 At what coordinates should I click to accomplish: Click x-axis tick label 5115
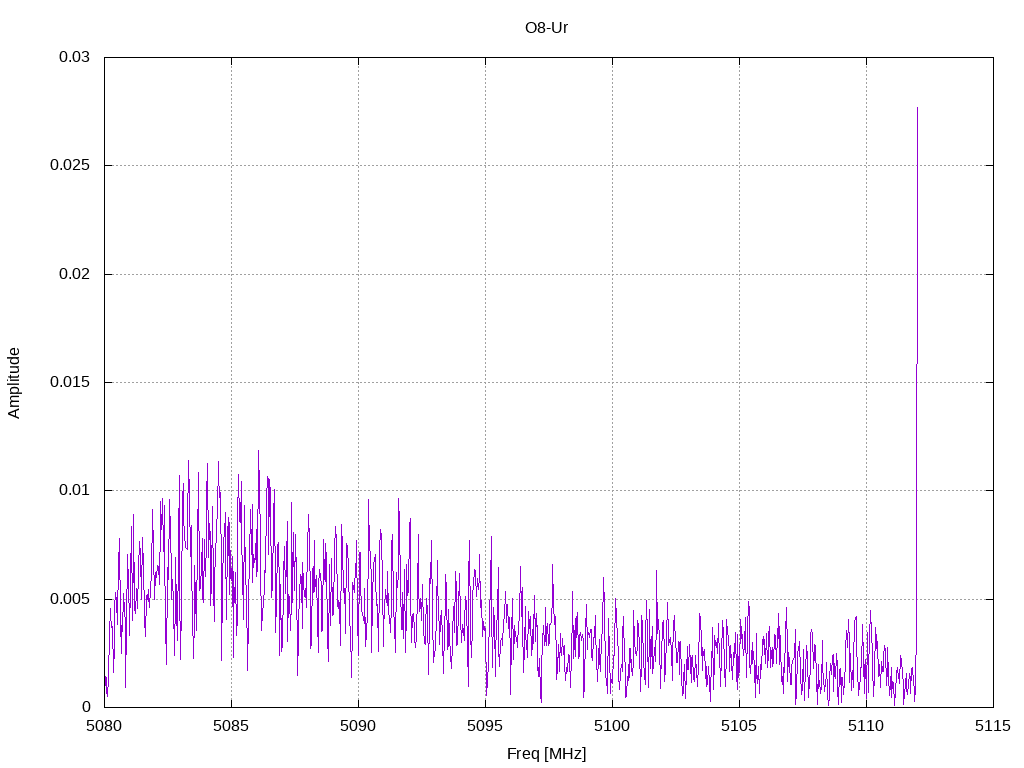point(993,726)
